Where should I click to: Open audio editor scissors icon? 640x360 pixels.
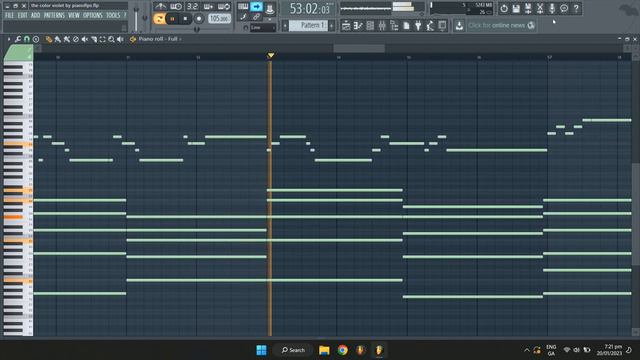[540, 8]
